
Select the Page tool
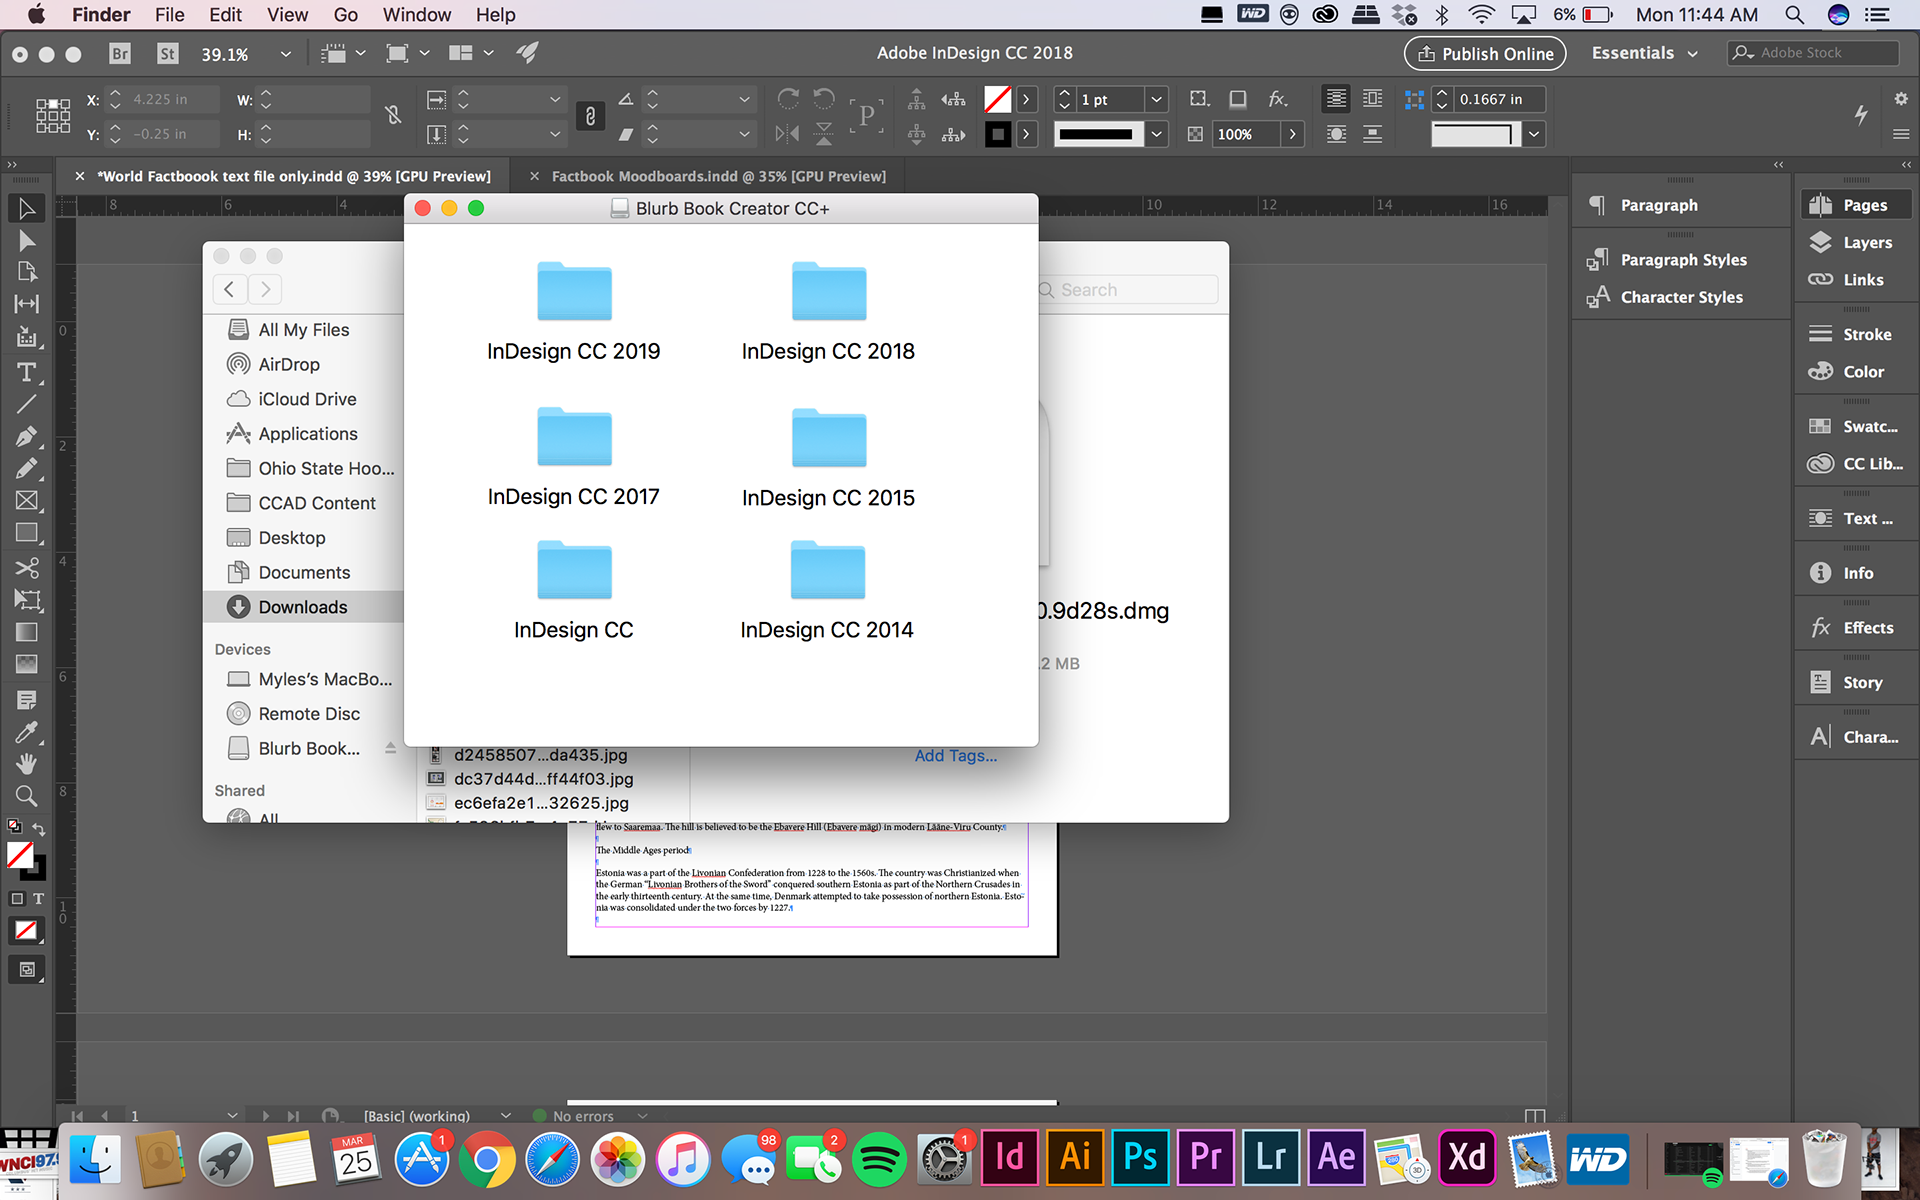27,272
